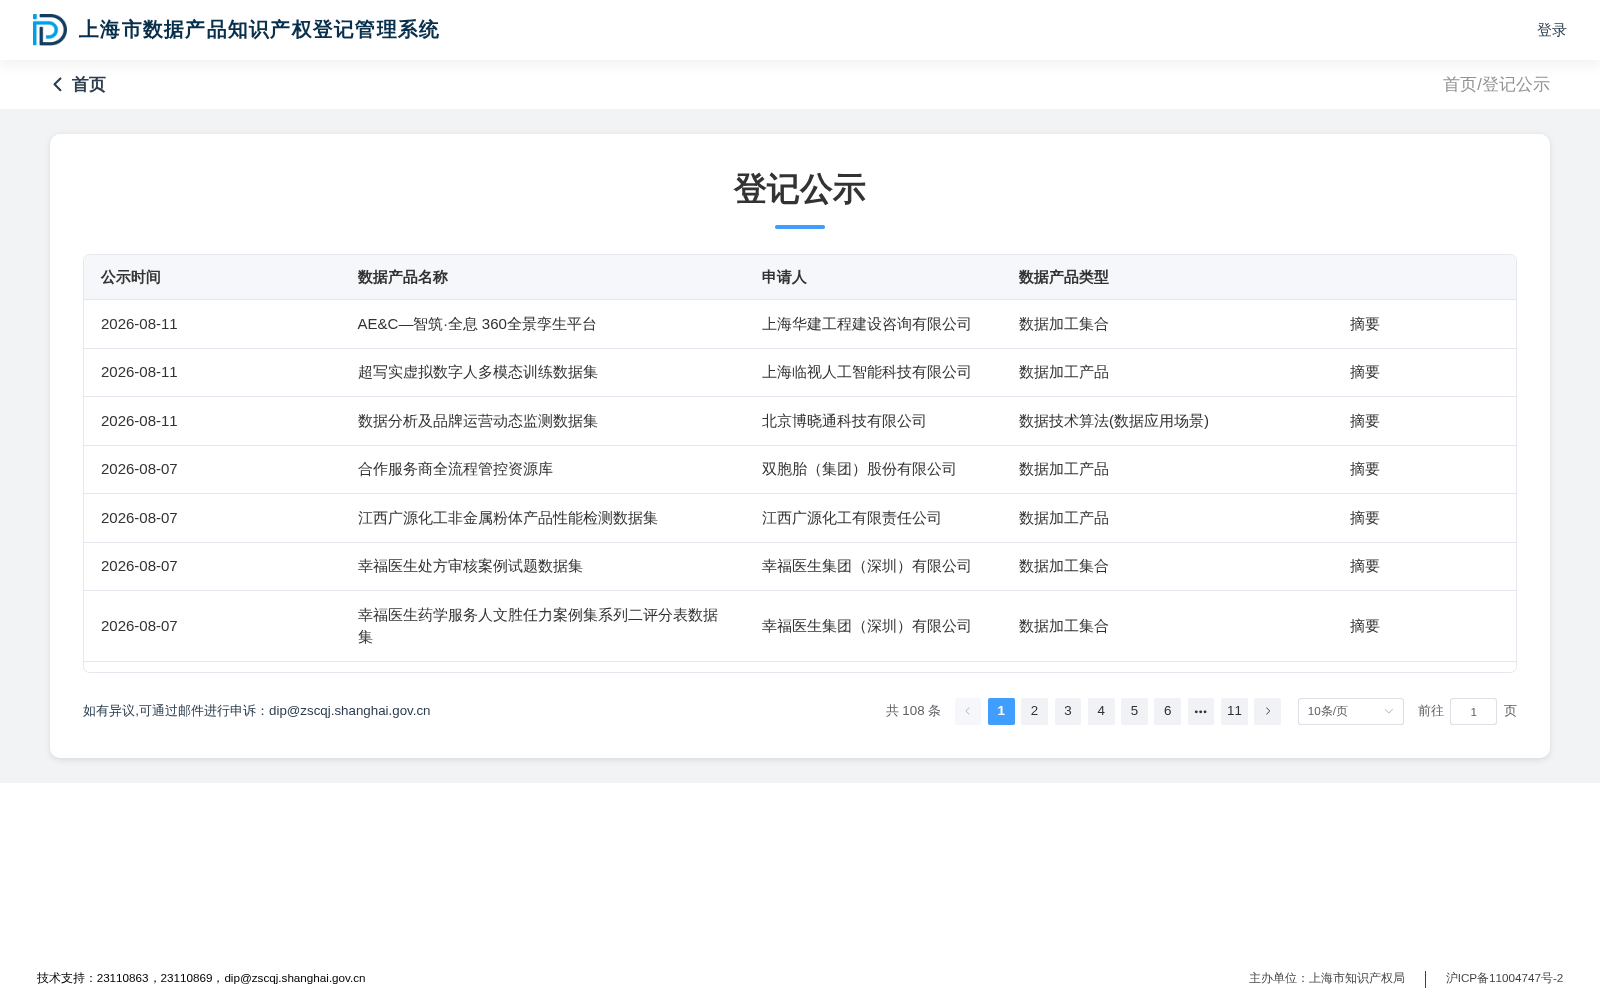Select page 3 in pagination

point(1068,711)
